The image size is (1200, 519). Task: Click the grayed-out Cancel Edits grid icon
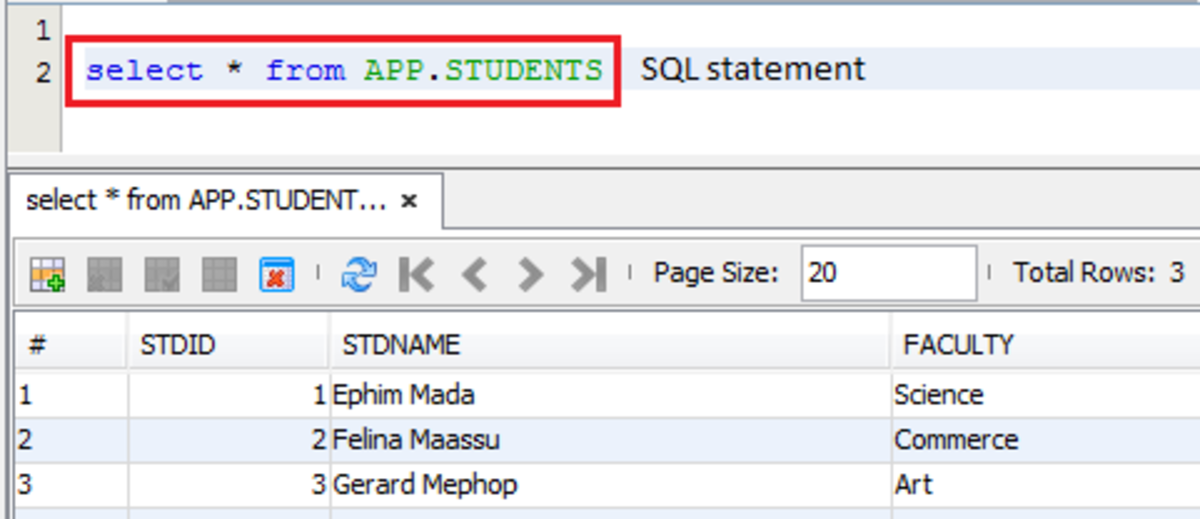coord(219,273)
